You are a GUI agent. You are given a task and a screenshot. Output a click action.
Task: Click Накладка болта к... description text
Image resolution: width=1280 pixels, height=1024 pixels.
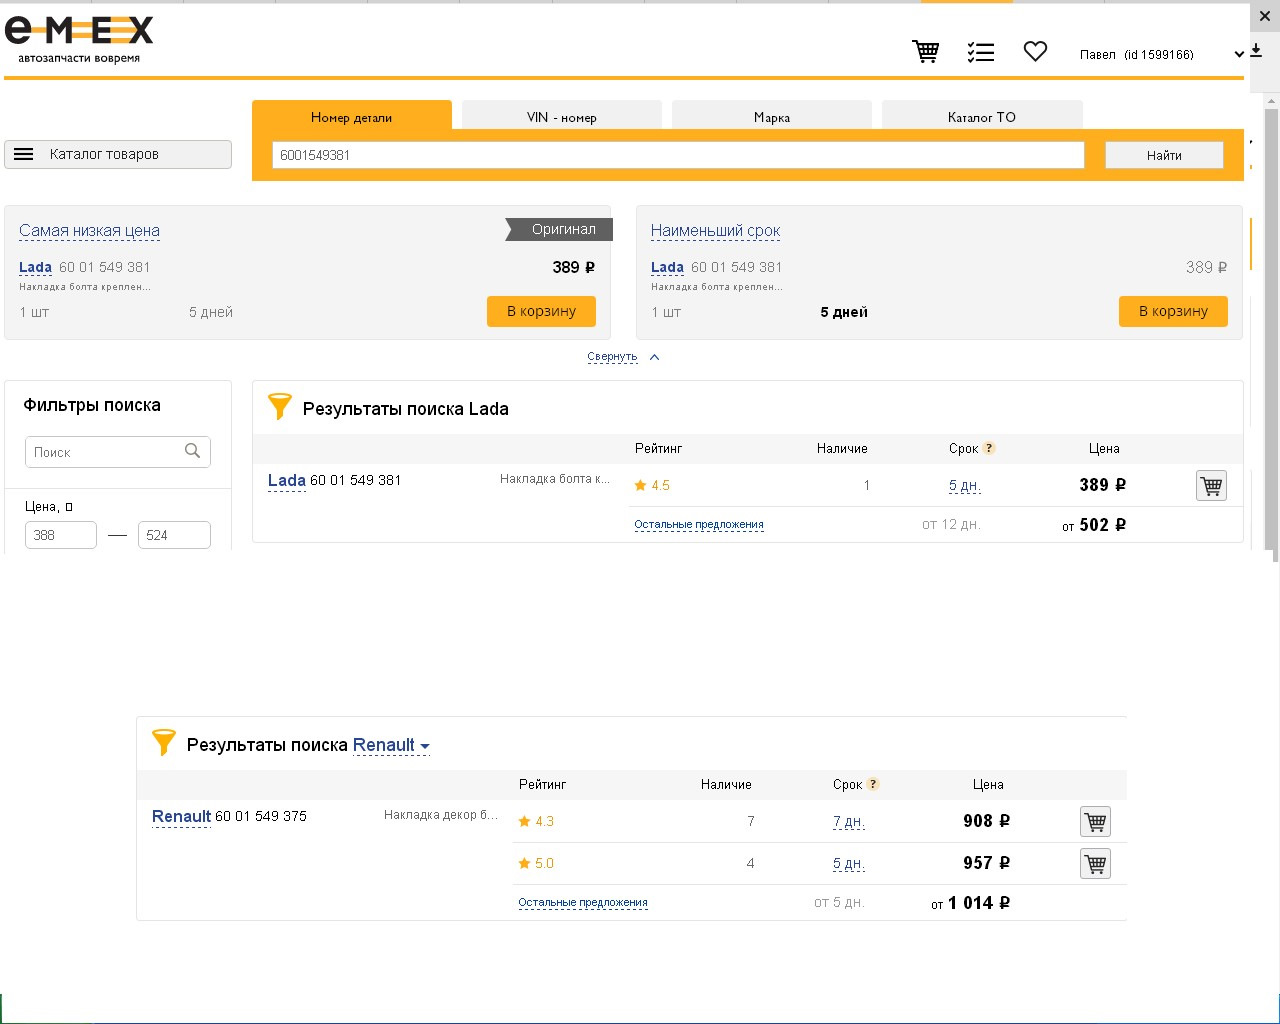click(555, 479)
